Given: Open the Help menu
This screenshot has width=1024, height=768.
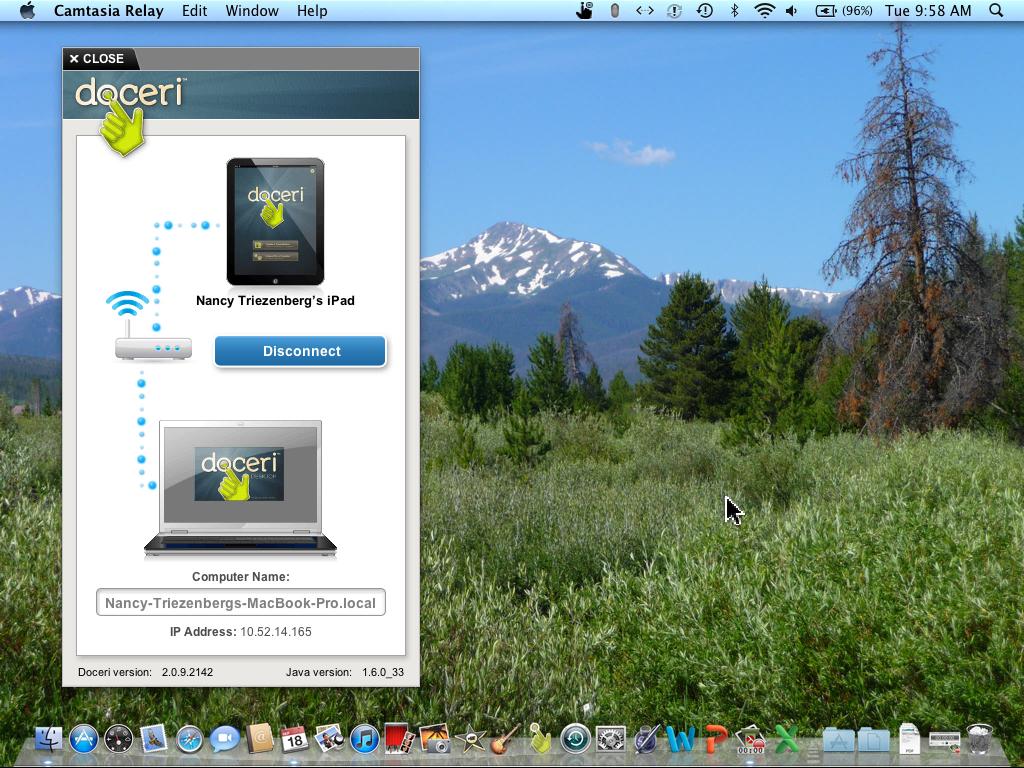Looking at the screenshot, I should (x=312, y=10).
